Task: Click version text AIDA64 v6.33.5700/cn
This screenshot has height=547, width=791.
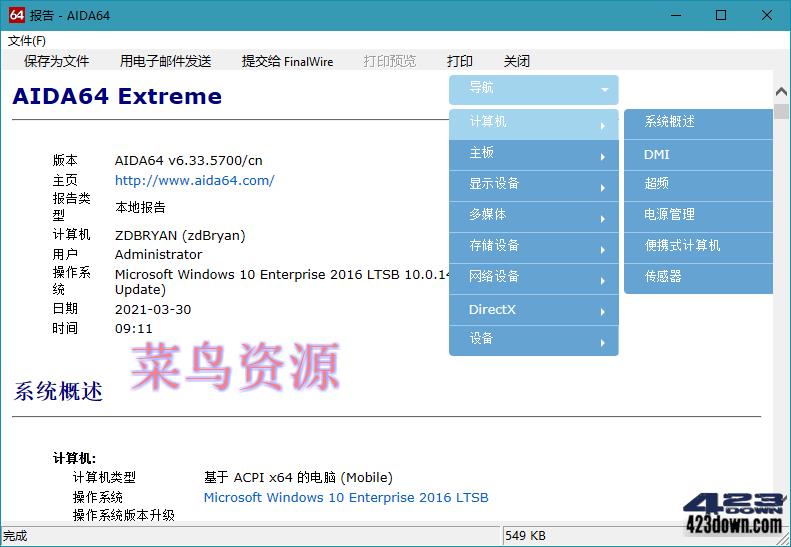Action: pos(189,160)
